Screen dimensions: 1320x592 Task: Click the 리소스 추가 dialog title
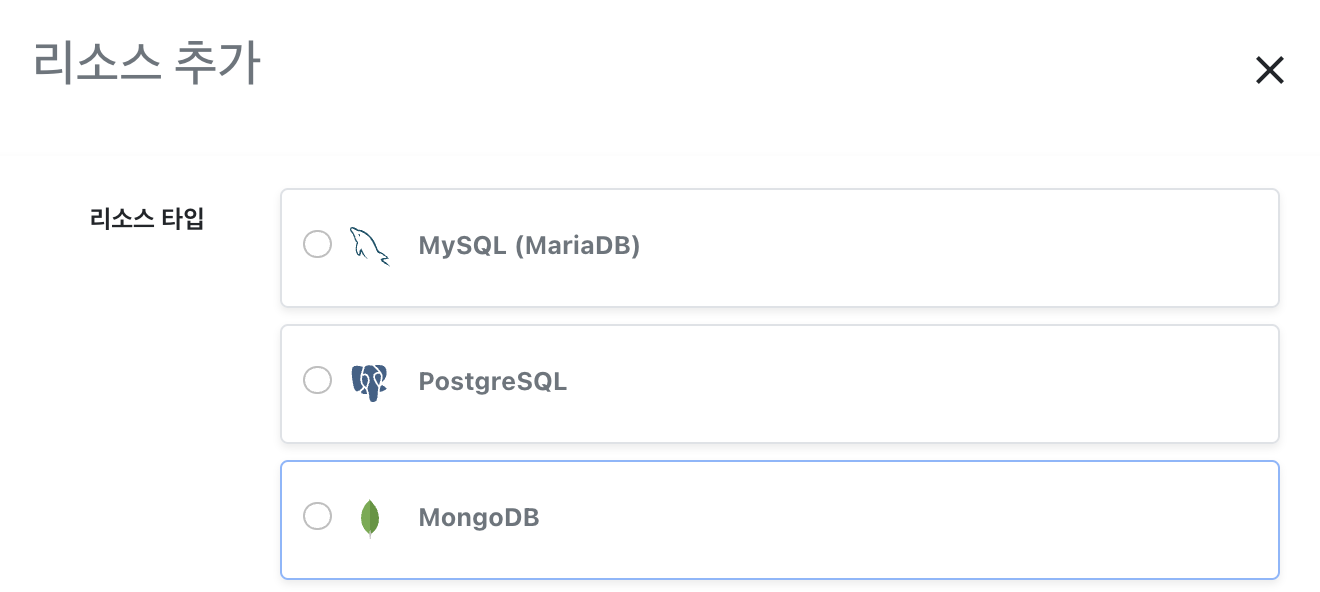click(x=147, y=64)
